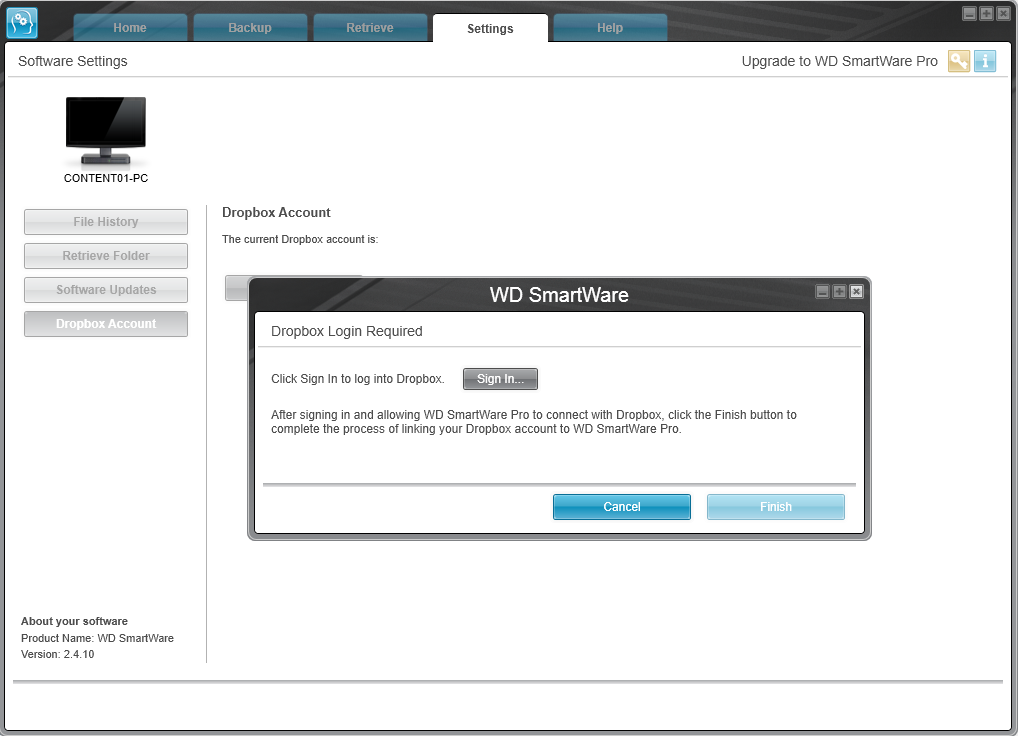Switch to the Home tab

[130, 28]
